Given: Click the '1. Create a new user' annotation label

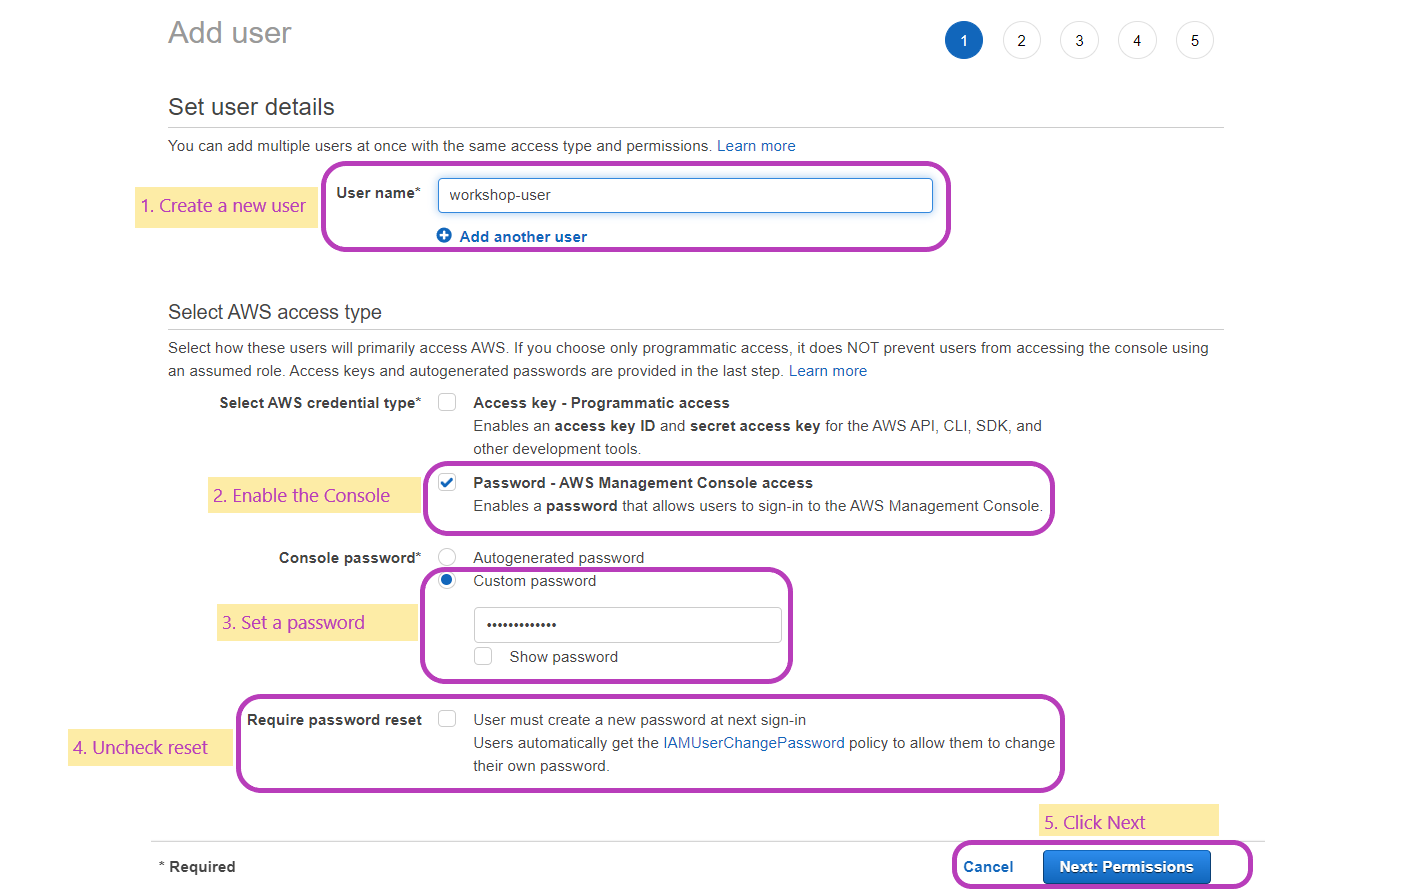Looking at the screenshot, I should (225, 206).
